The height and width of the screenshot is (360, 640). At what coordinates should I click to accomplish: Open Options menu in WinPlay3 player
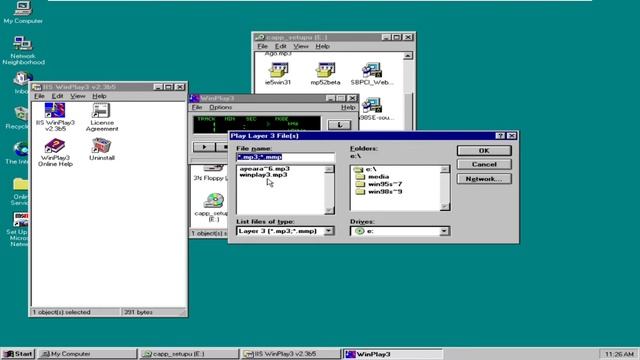[220, 107]
